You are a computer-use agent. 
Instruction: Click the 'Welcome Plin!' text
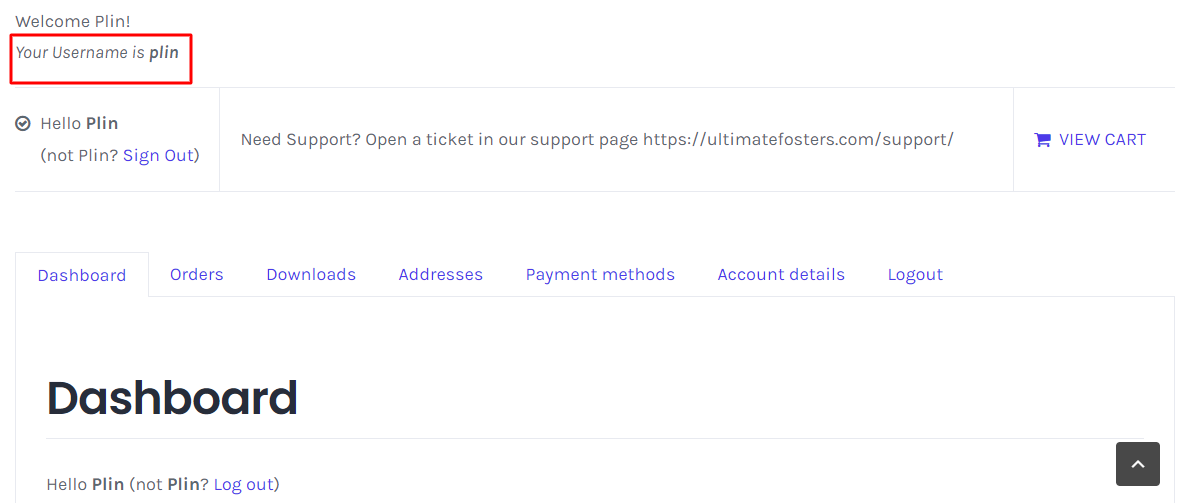pyautogui.click(x=72, y=21)
